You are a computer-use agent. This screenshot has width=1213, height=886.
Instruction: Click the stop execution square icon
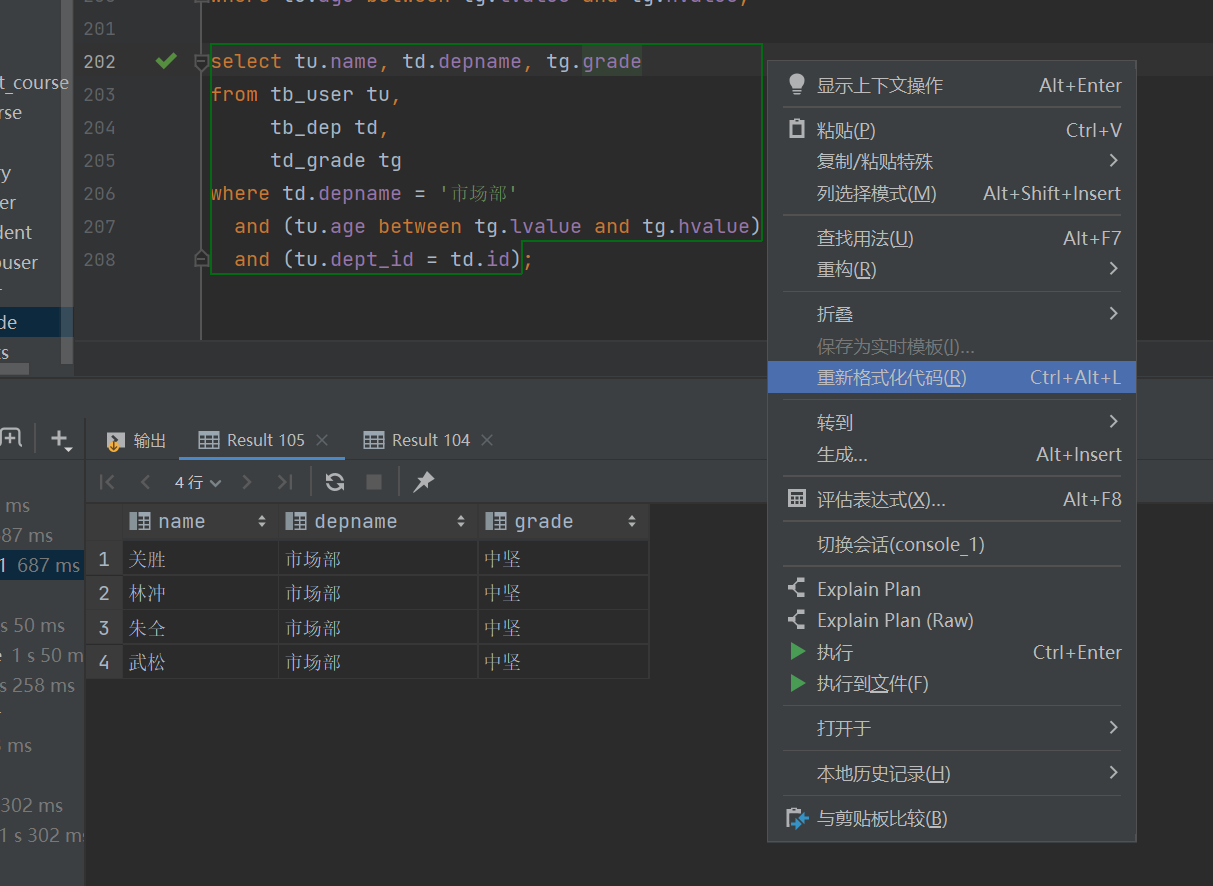pyautogui.click(x=374, y=482)
